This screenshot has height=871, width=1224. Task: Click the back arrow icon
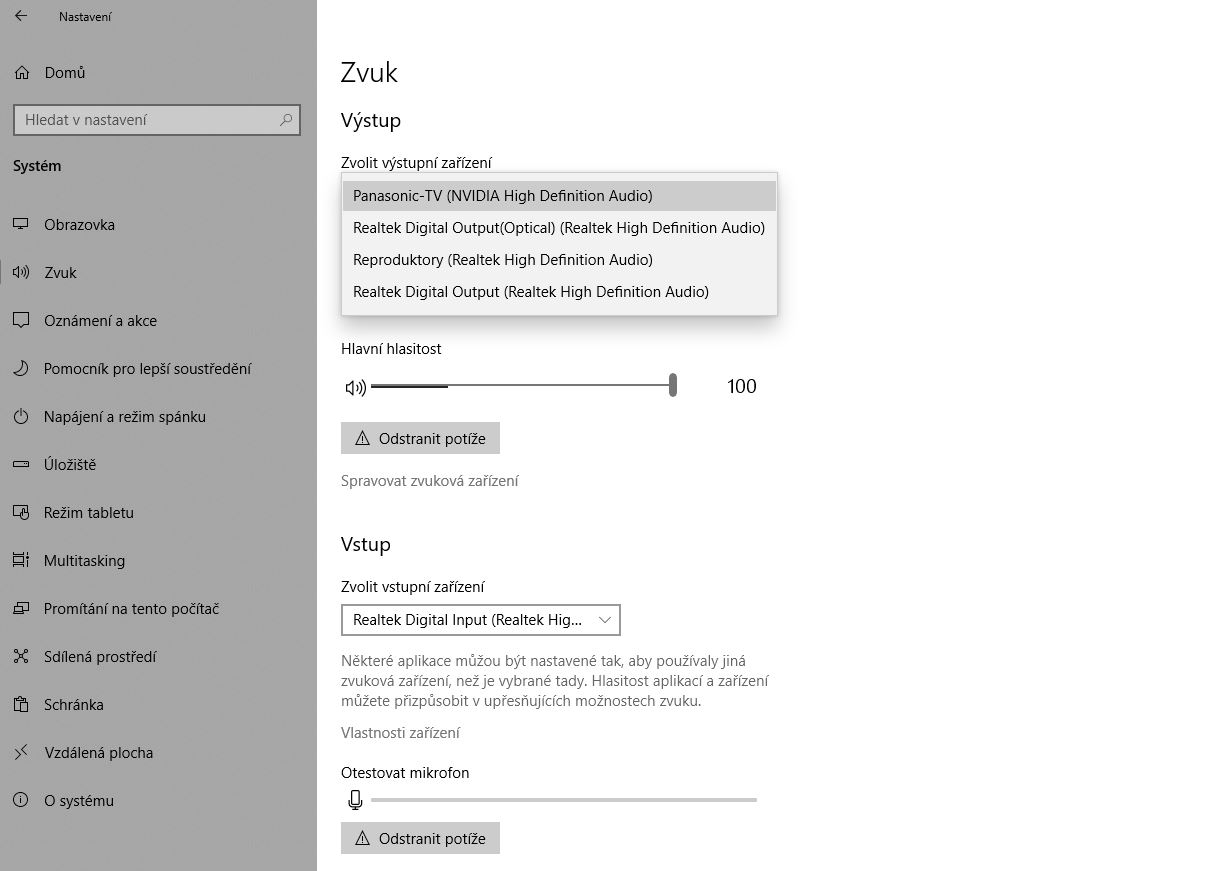tap(21, 16)
